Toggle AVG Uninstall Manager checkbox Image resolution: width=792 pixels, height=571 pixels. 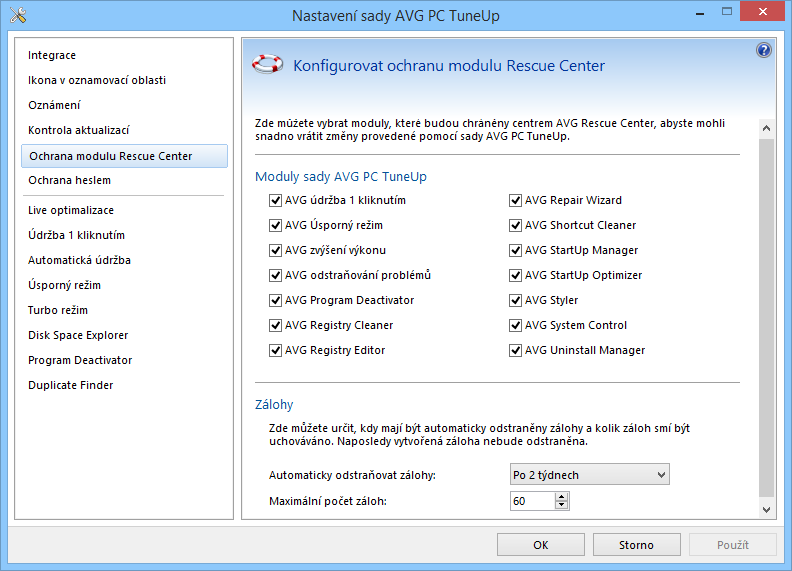[515, 351]
